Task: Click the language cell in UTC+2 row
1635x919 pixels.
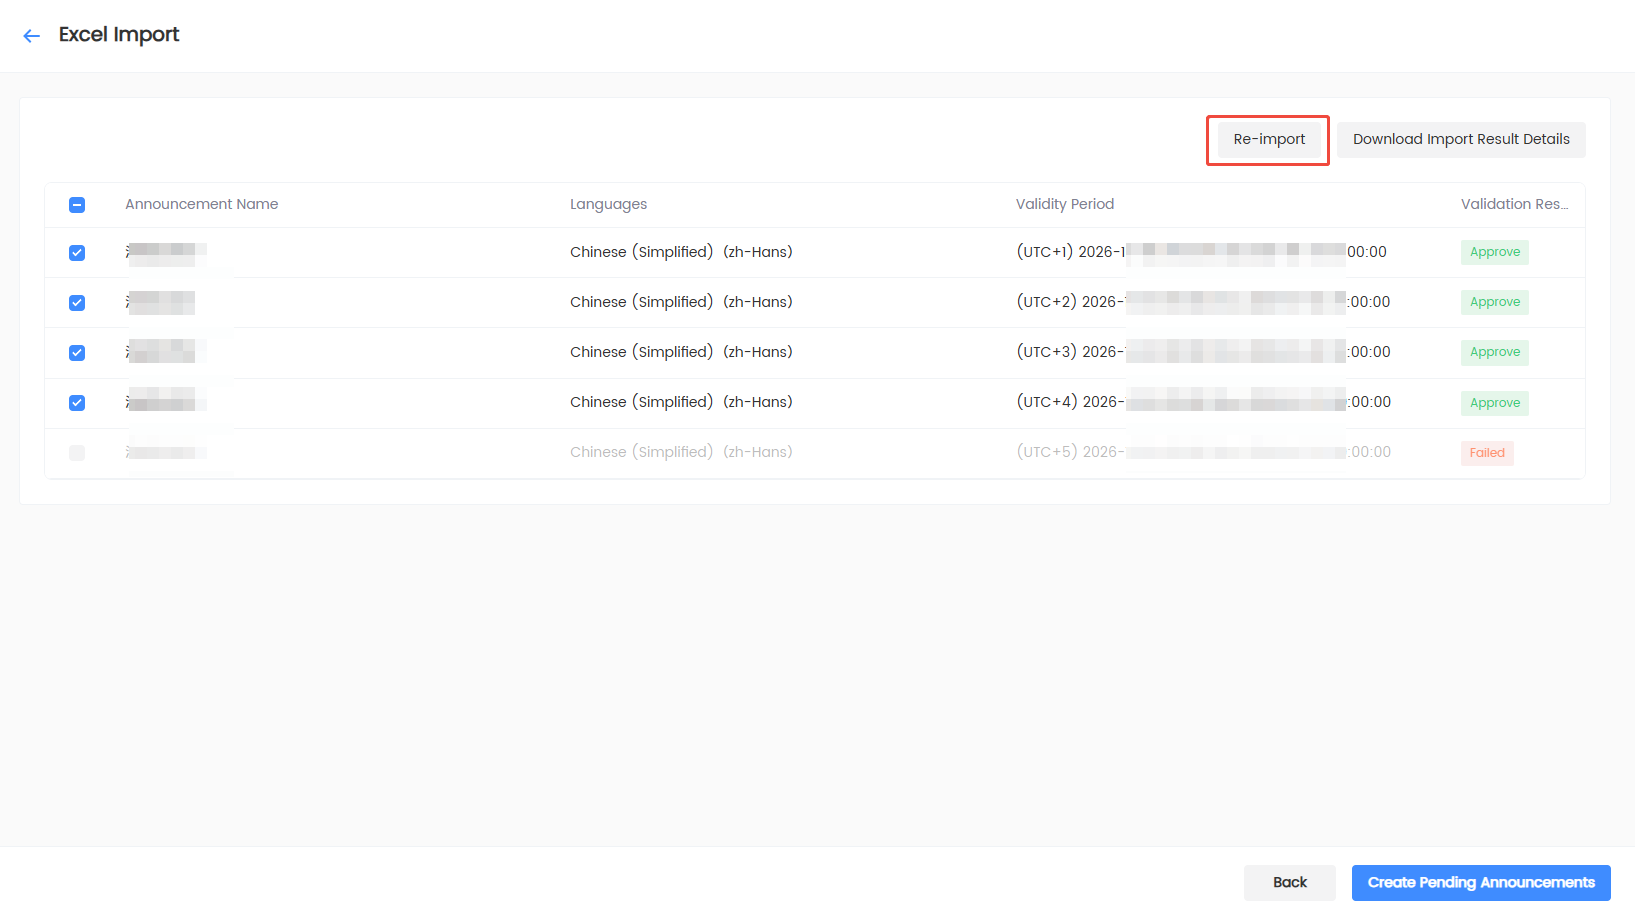Action: point(681,302)
